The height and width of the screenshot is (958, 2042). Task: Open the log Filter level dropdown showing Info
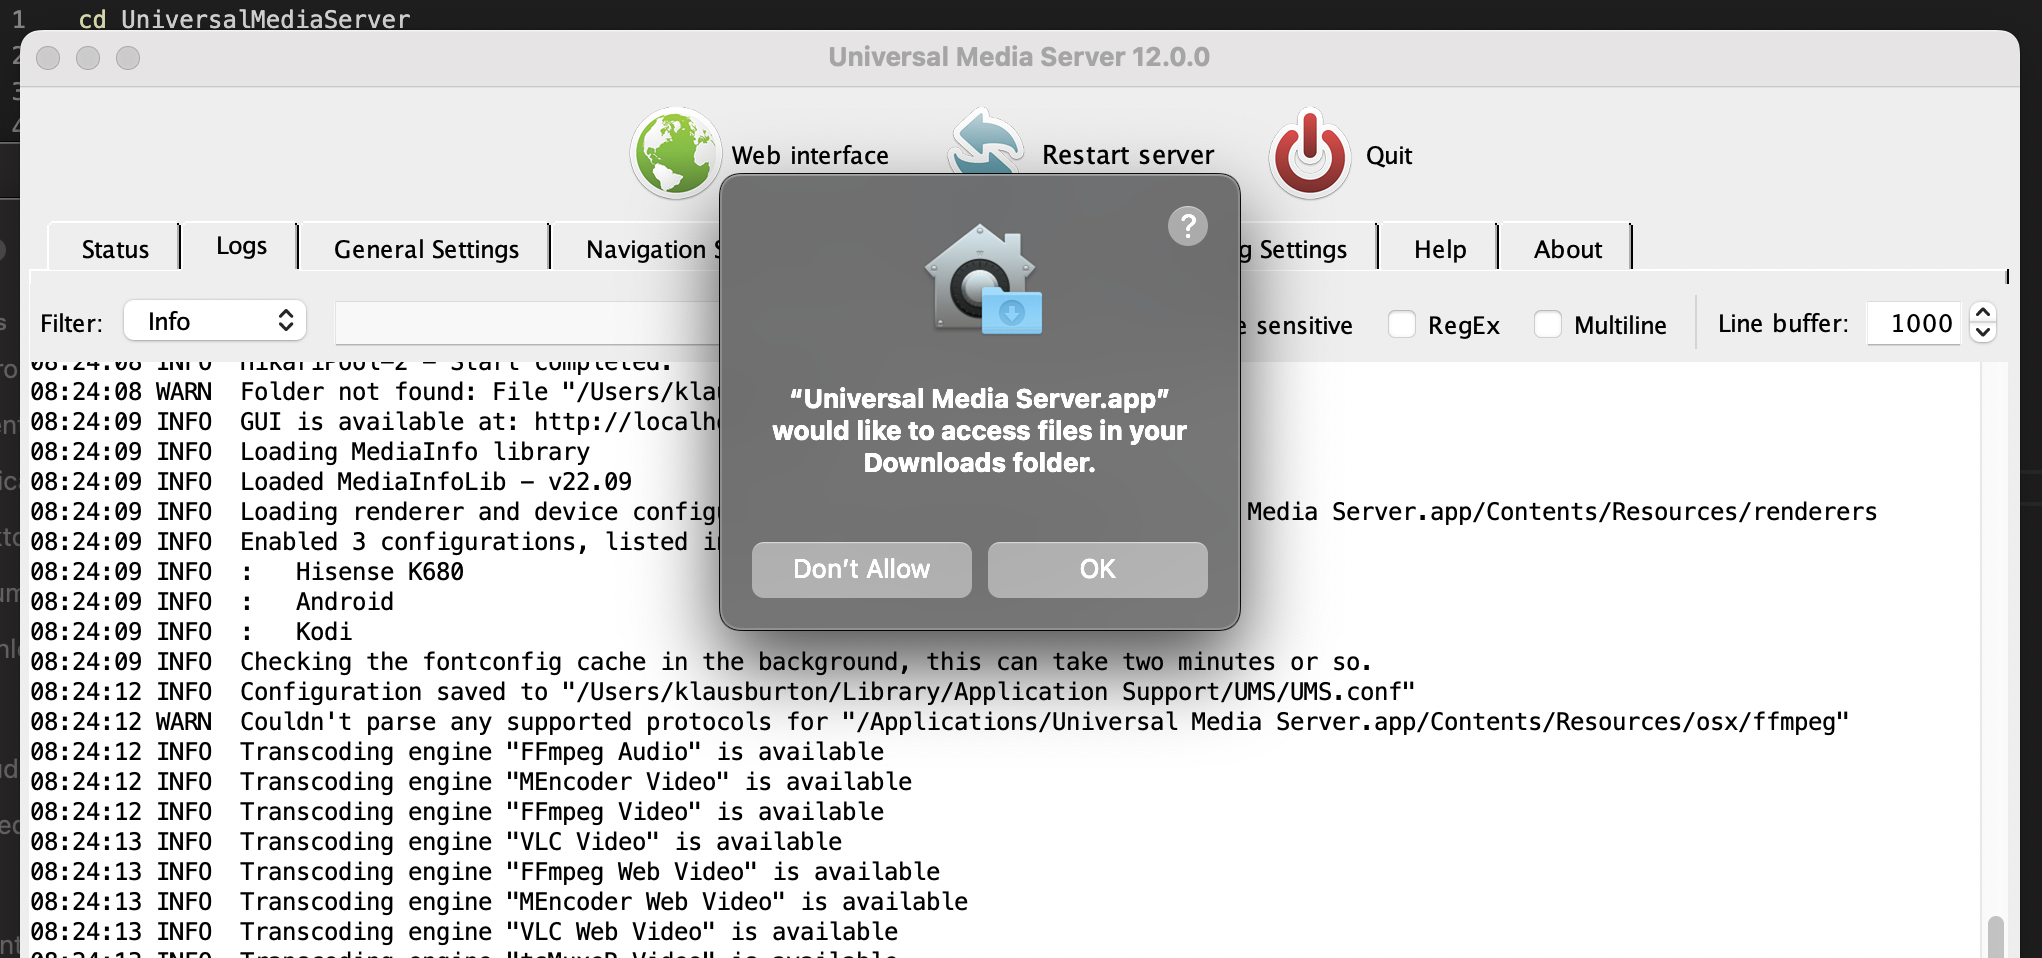(214, 321)
